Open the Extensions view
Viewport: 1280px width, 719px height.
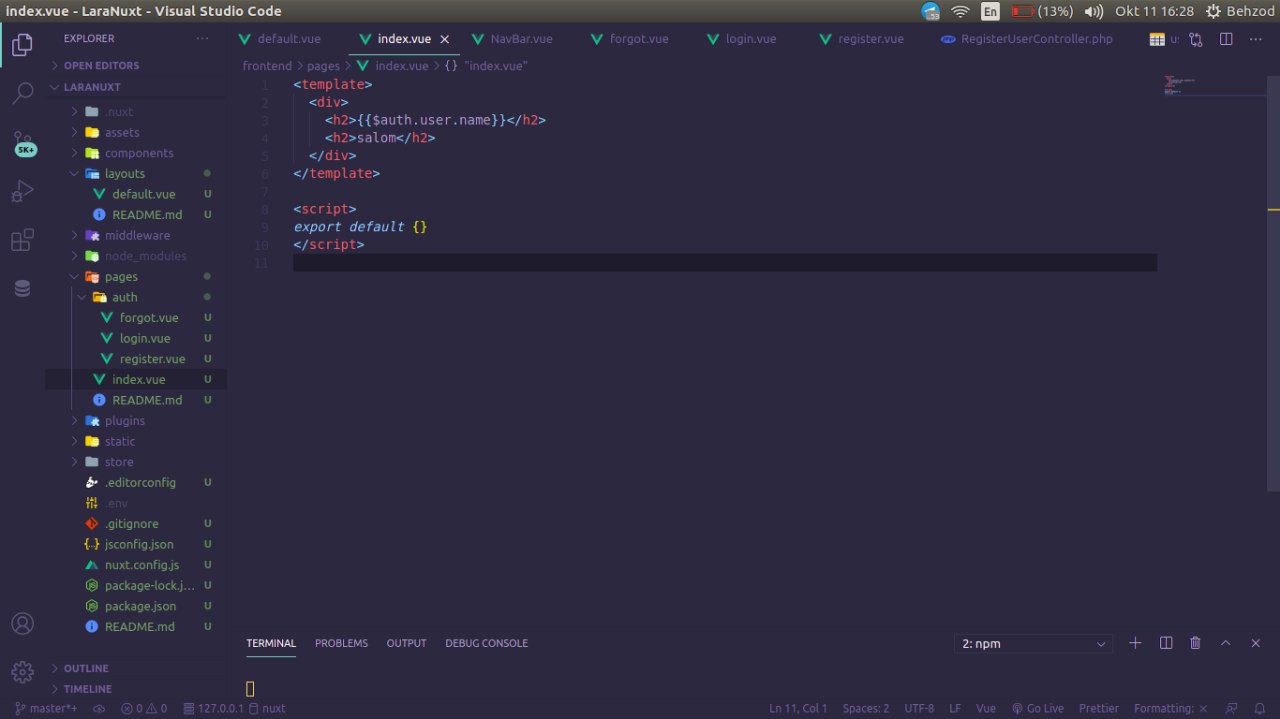(22, 240)
